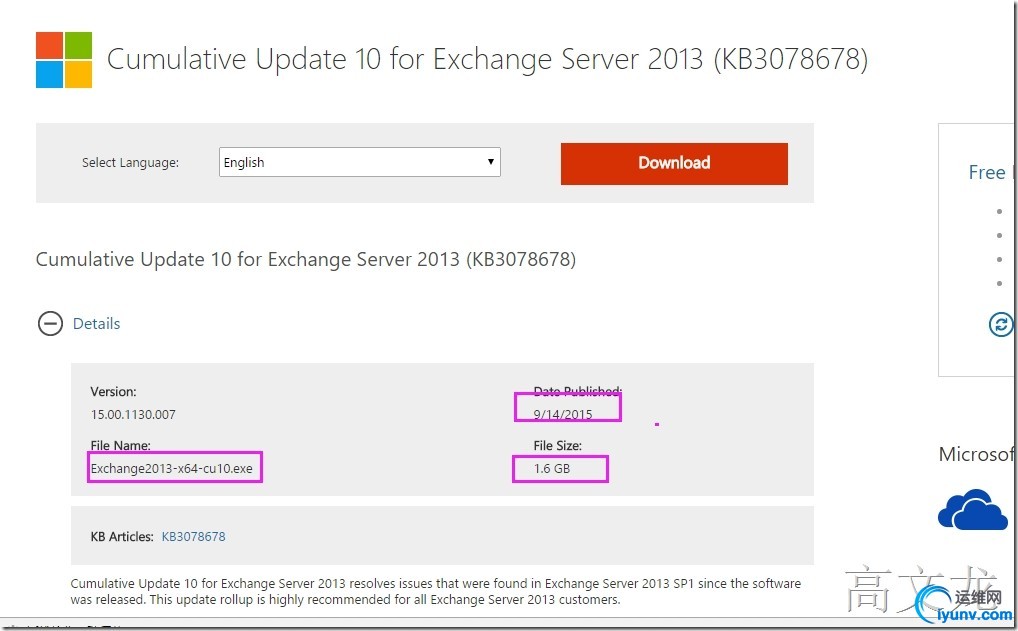
Task: Click the Cumulative Update 10 page title
Action: click(x=487, y=59)
